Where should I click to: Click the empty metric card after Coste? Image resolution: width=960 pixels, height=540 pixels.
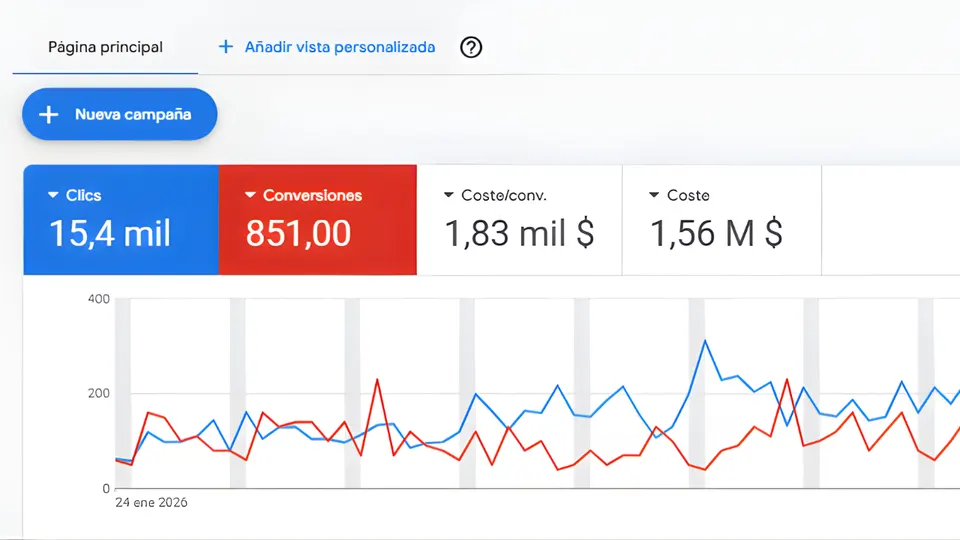[x=891, y=220]
